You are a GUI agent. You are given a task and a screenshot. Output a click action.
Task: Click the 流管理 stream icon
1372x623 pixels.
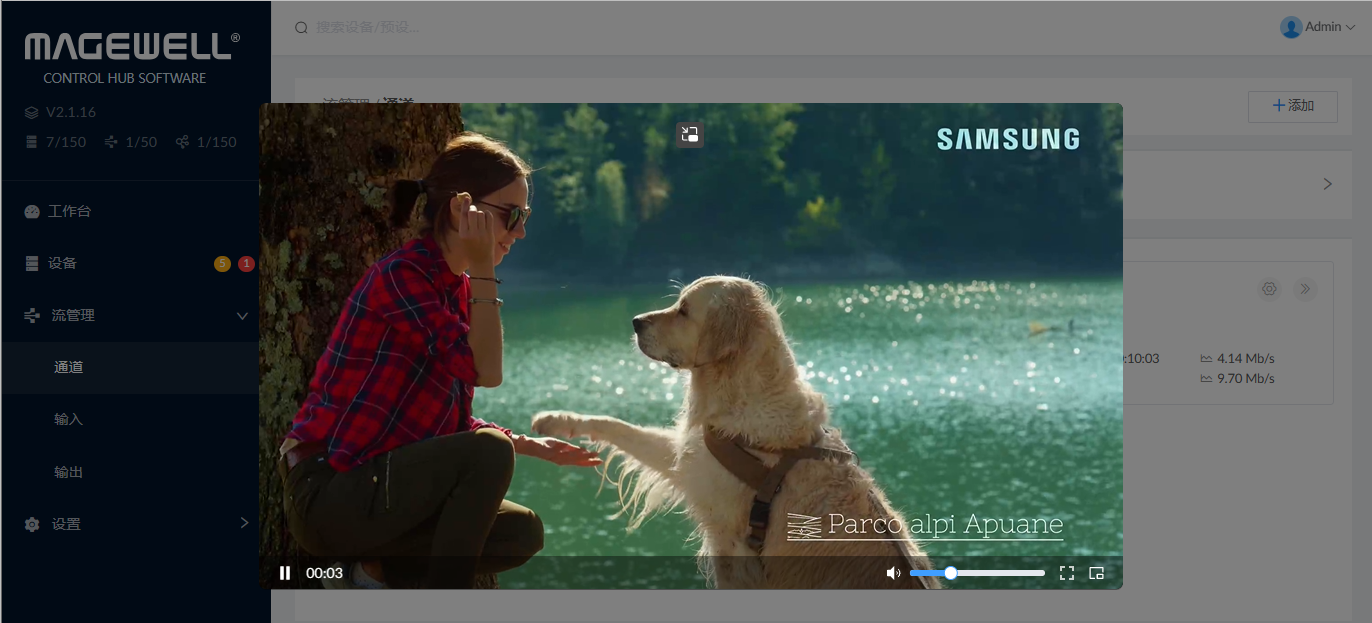pyautogui.click(x=32, y=316)
